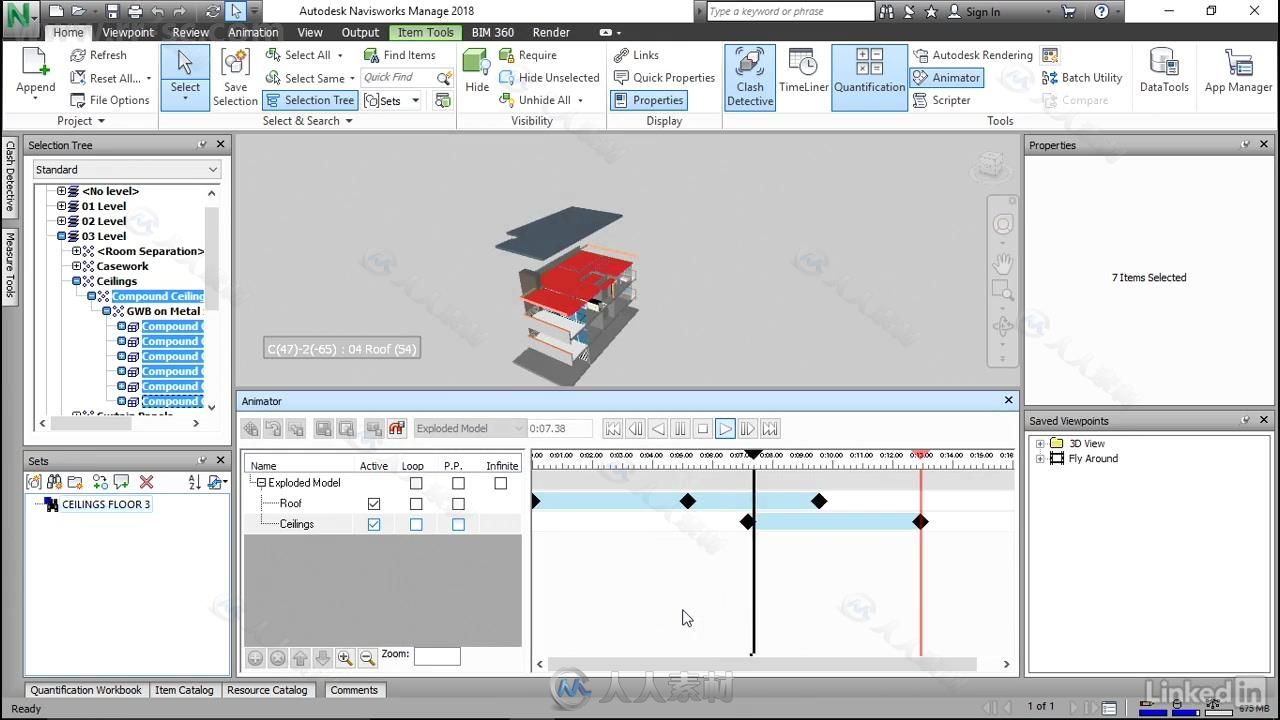Click the ViewCube in the scene
The image size is (1280, 720).
click(x=989, y=165)
